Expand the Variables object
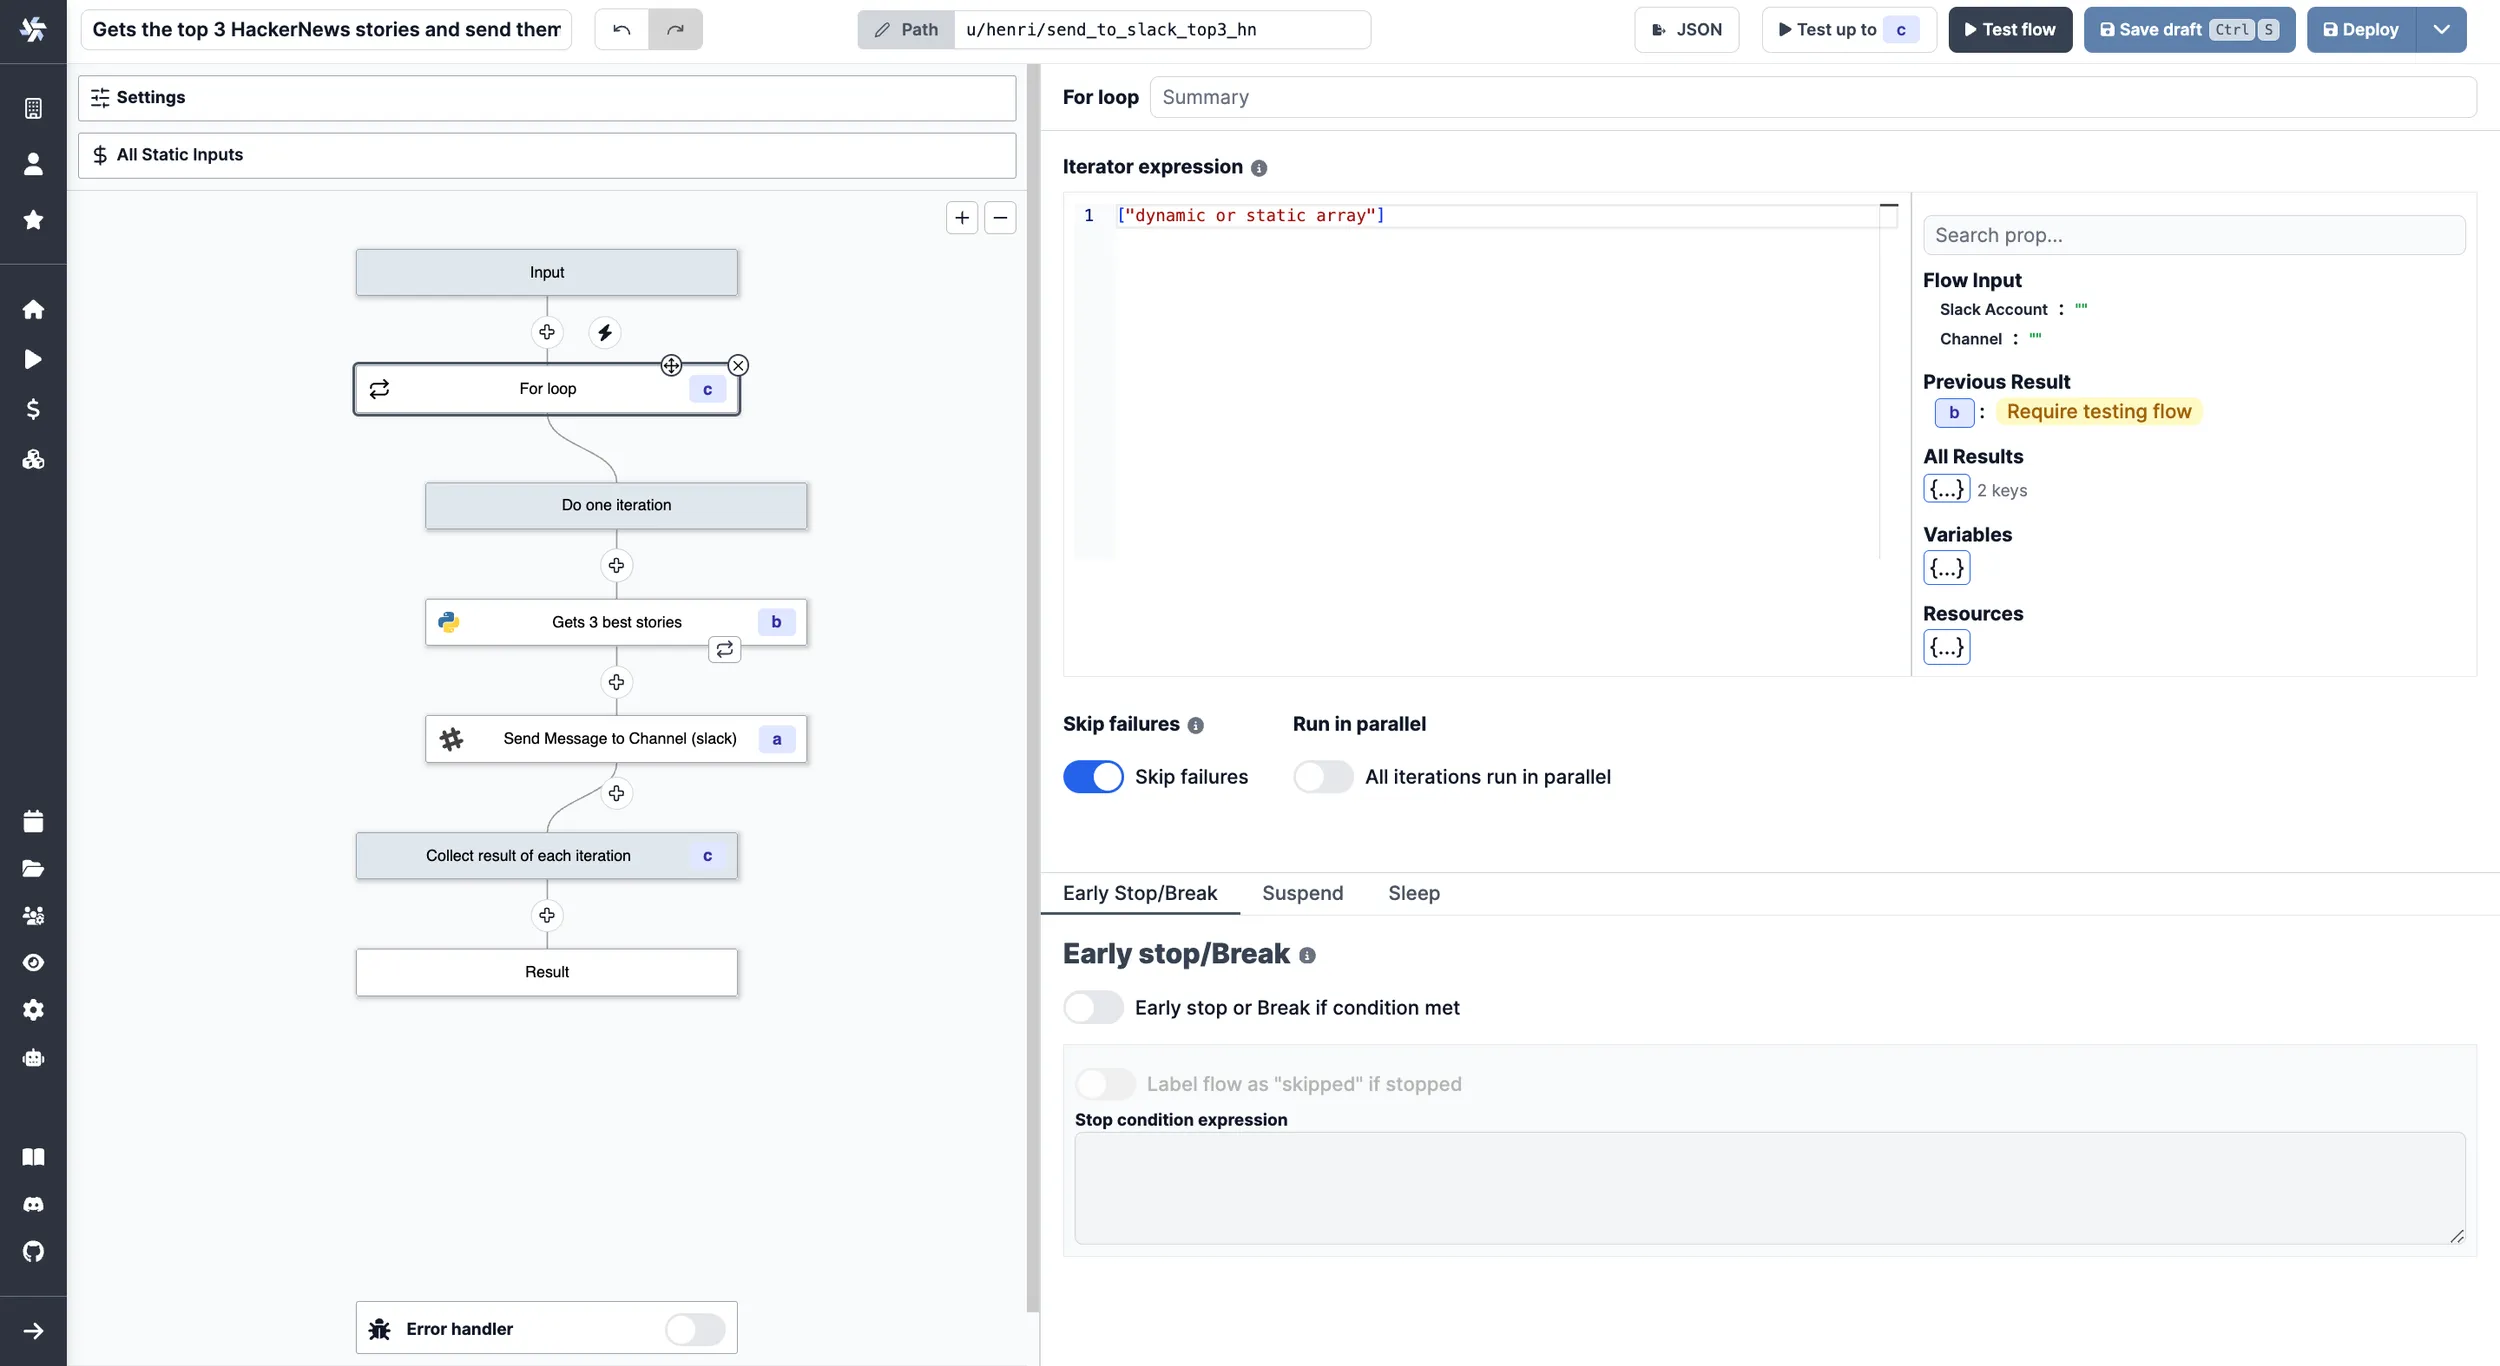 coord(1945,569)
